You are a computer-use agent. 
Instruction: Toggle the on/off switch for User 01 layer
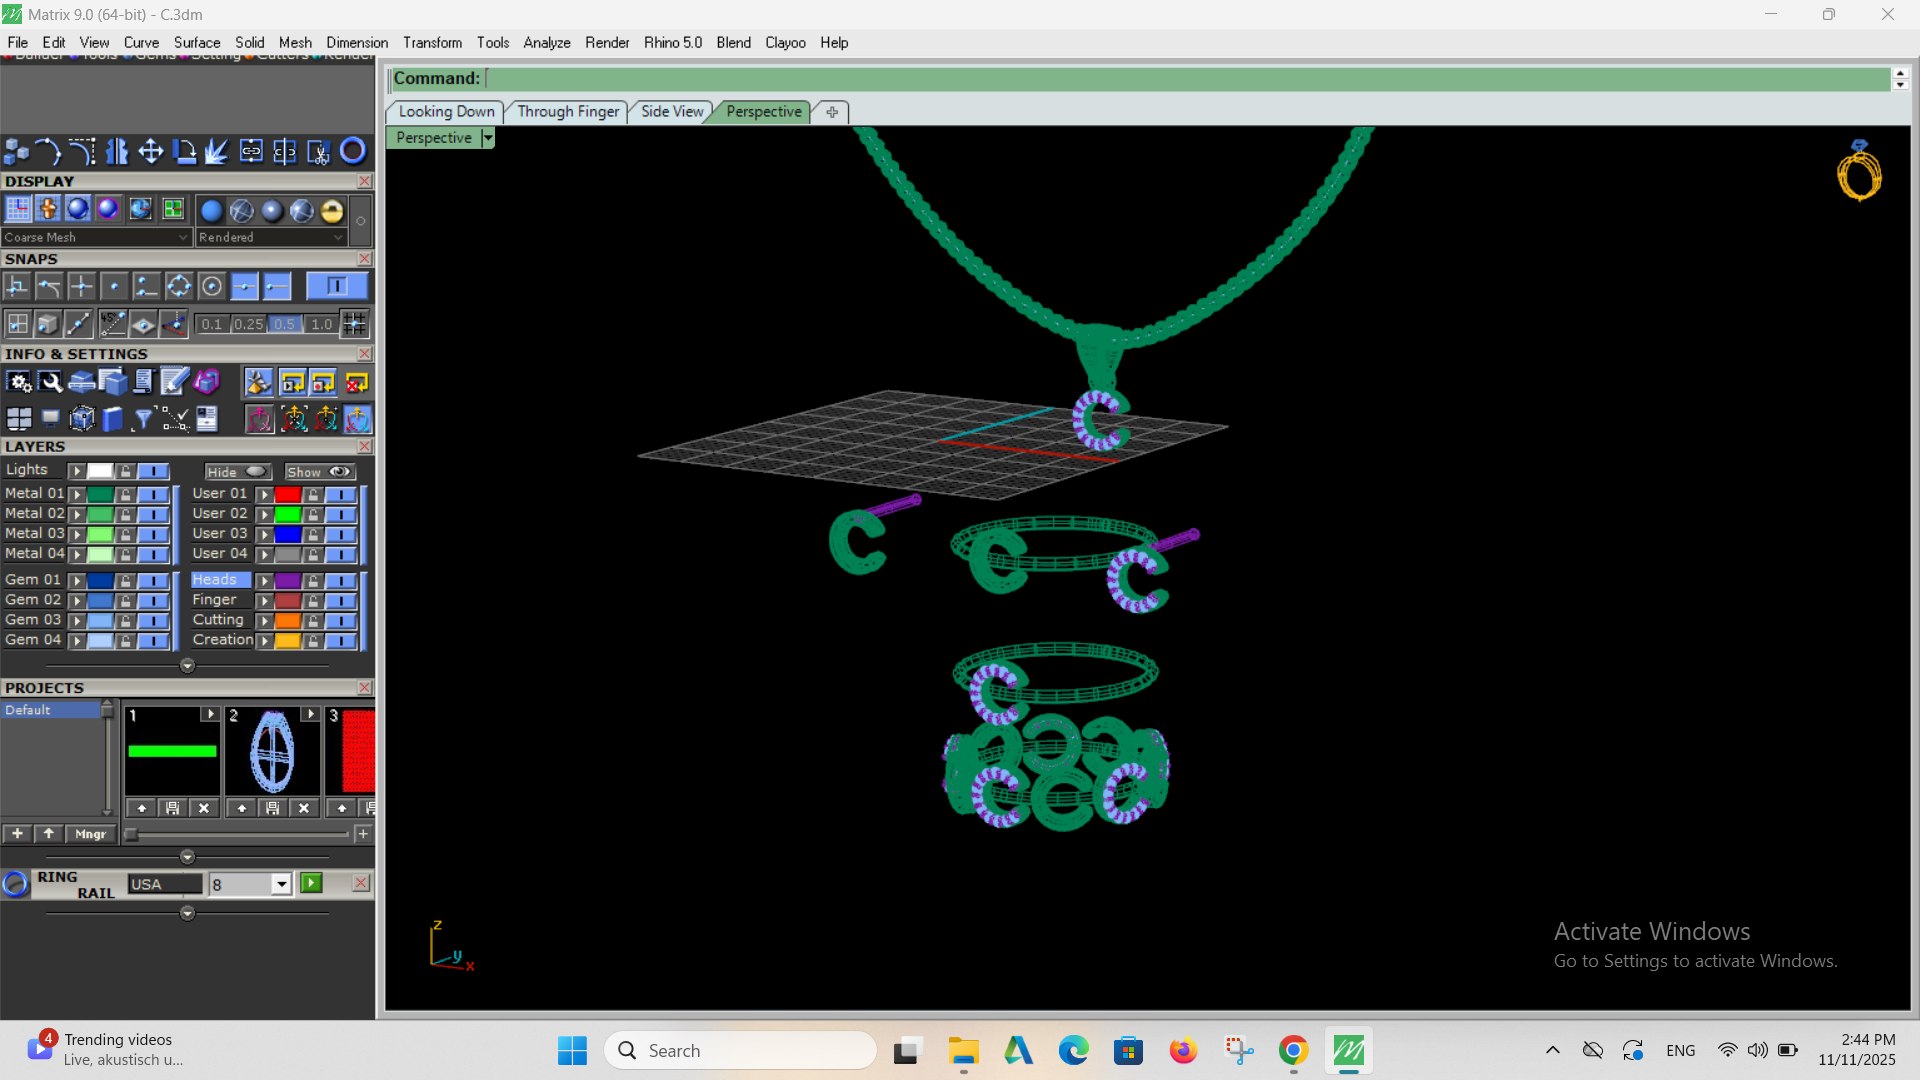click(341, 494)
